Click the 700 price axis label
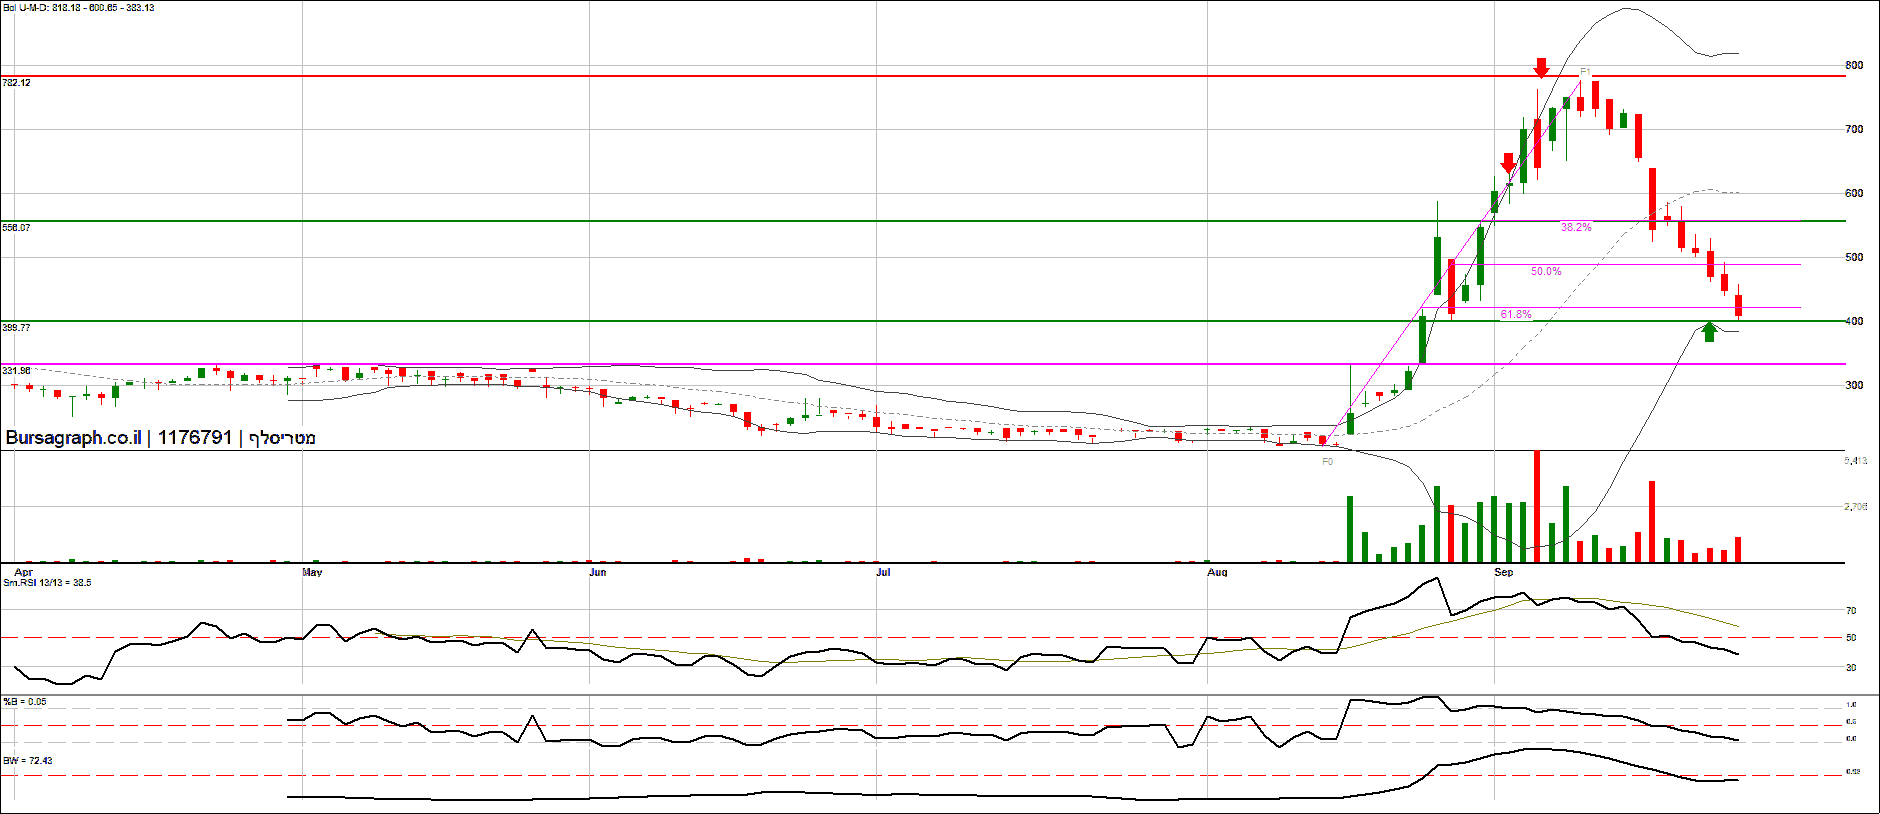This screenshot has height=814, width=1880. [x=1854, y=130]
